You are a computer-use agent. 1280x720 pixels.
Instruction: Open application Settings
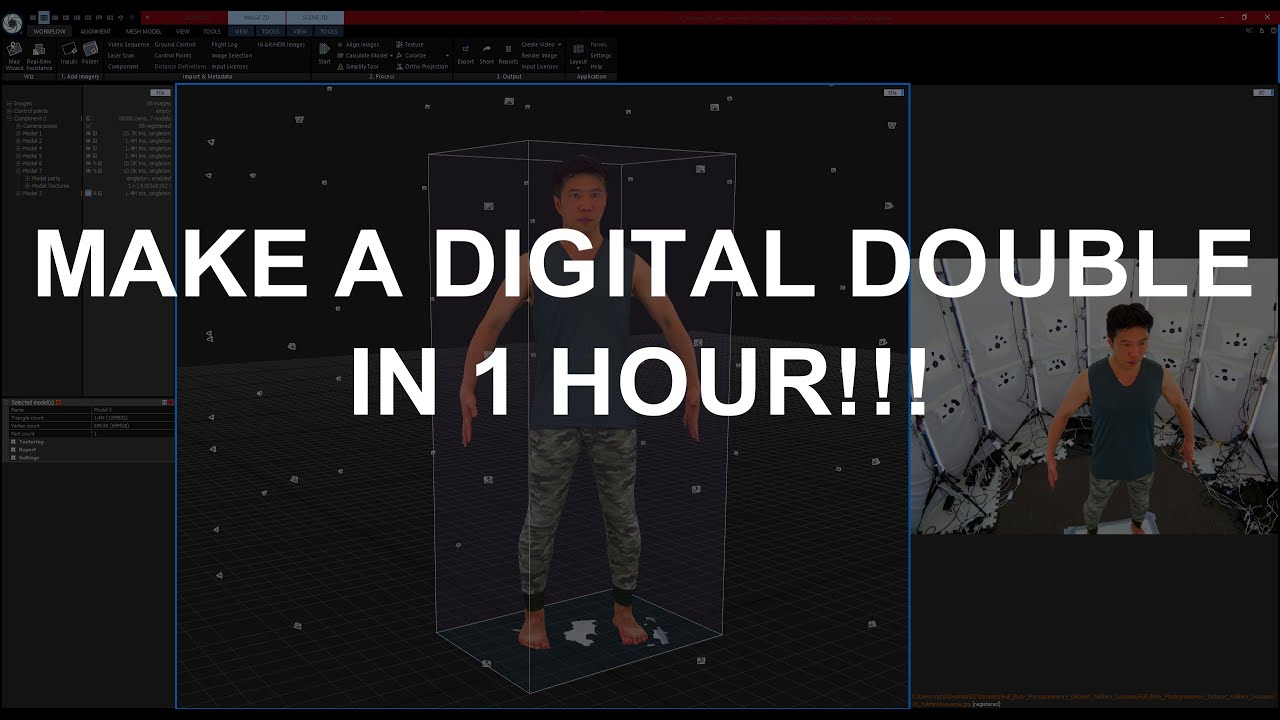(600, 56)
